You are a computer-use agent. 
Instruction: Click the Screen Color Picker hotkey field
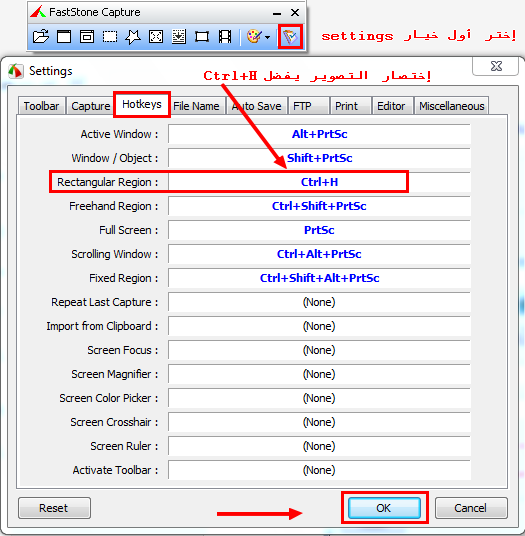click(x=319, y=398)
